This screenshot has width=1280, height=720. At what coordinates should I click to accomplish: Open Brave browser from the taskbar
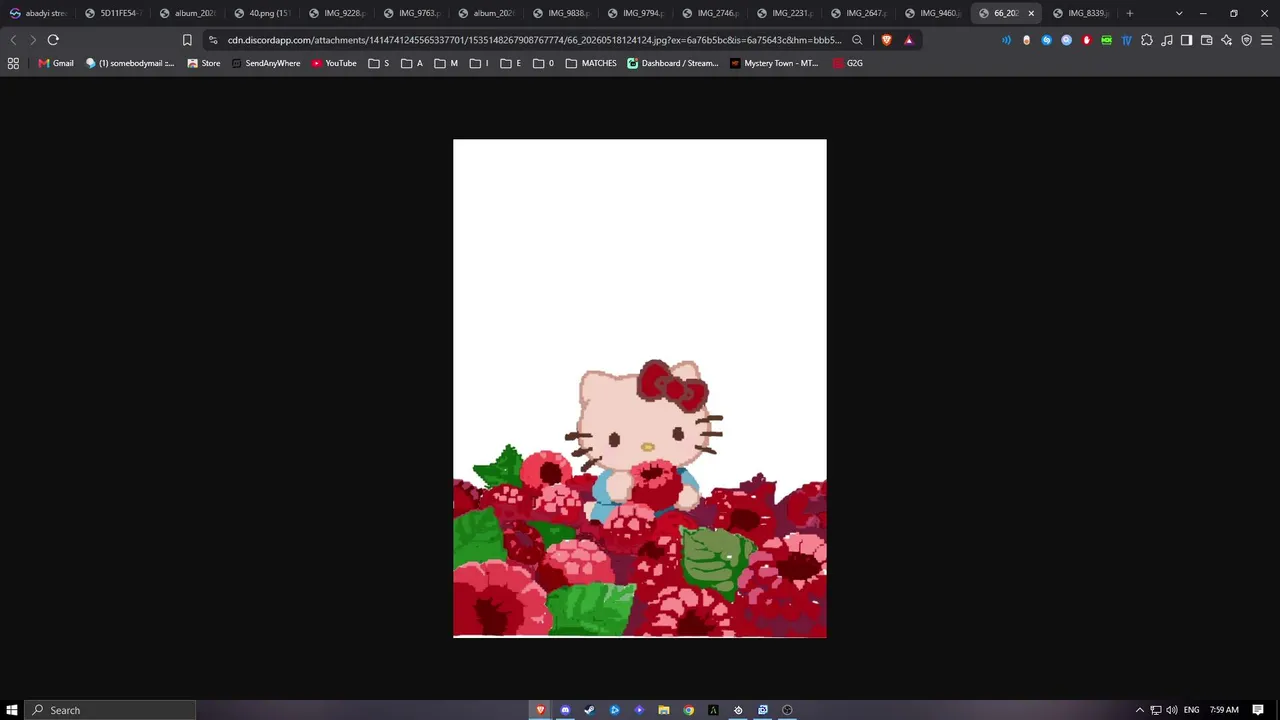(x=540, y=710)
